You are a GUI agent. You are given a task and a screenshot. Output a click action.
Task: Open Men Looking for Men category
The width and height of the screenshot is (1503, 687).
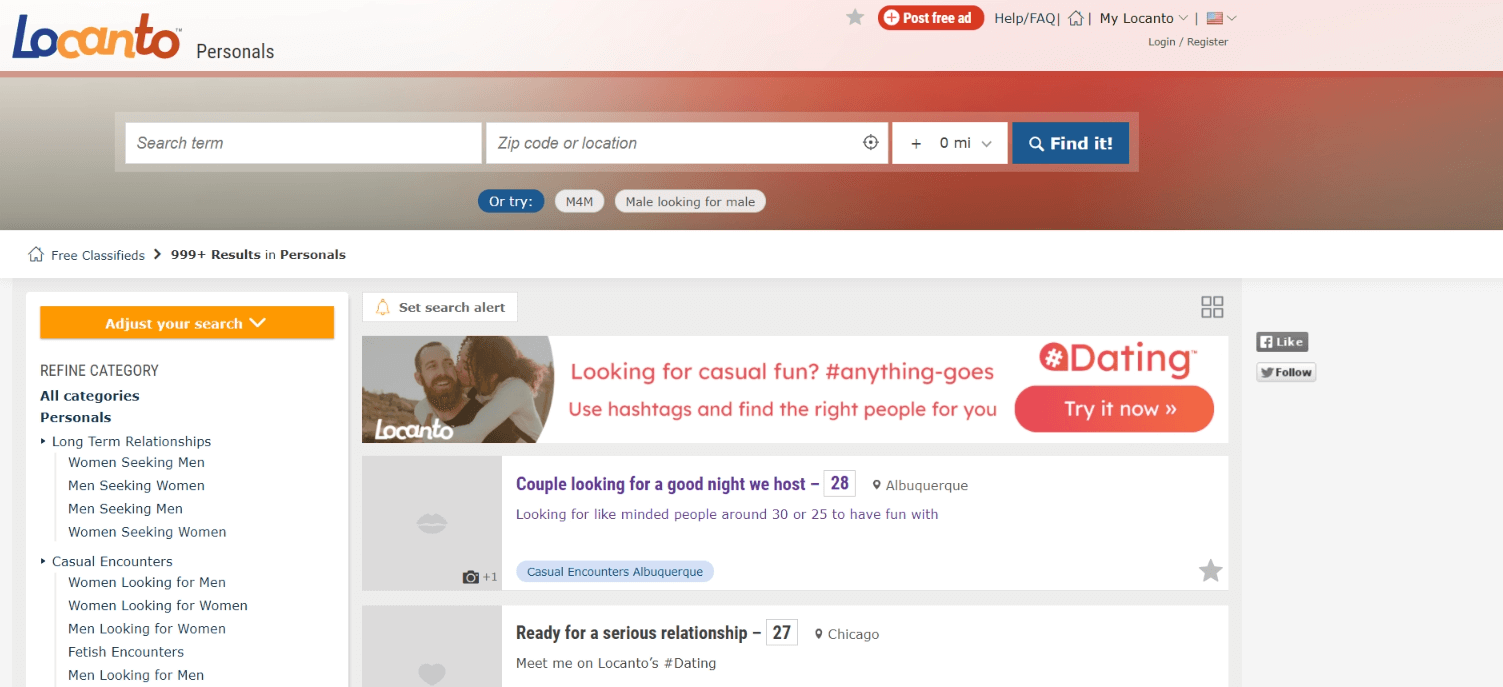[x=136, y=675]
